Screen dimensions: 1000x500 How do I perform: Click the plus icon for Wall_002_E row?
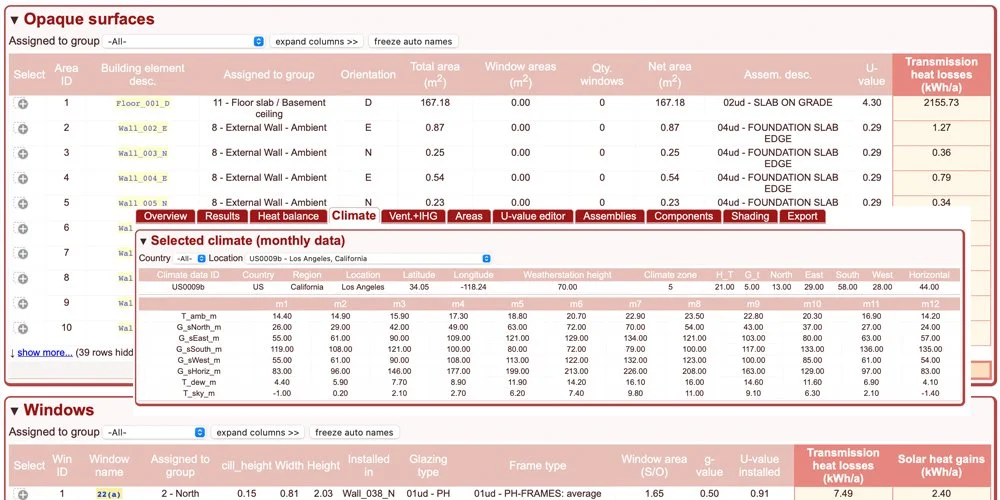tap(22, 129)
